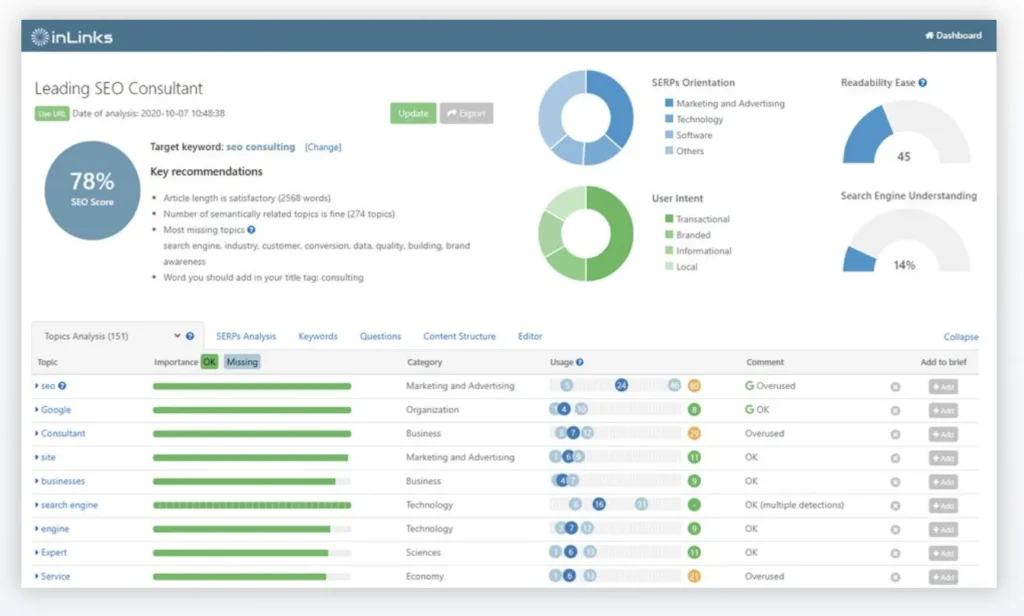Click help icon next to seo topic
The image size is (1024, 616).
coord(62,386)
